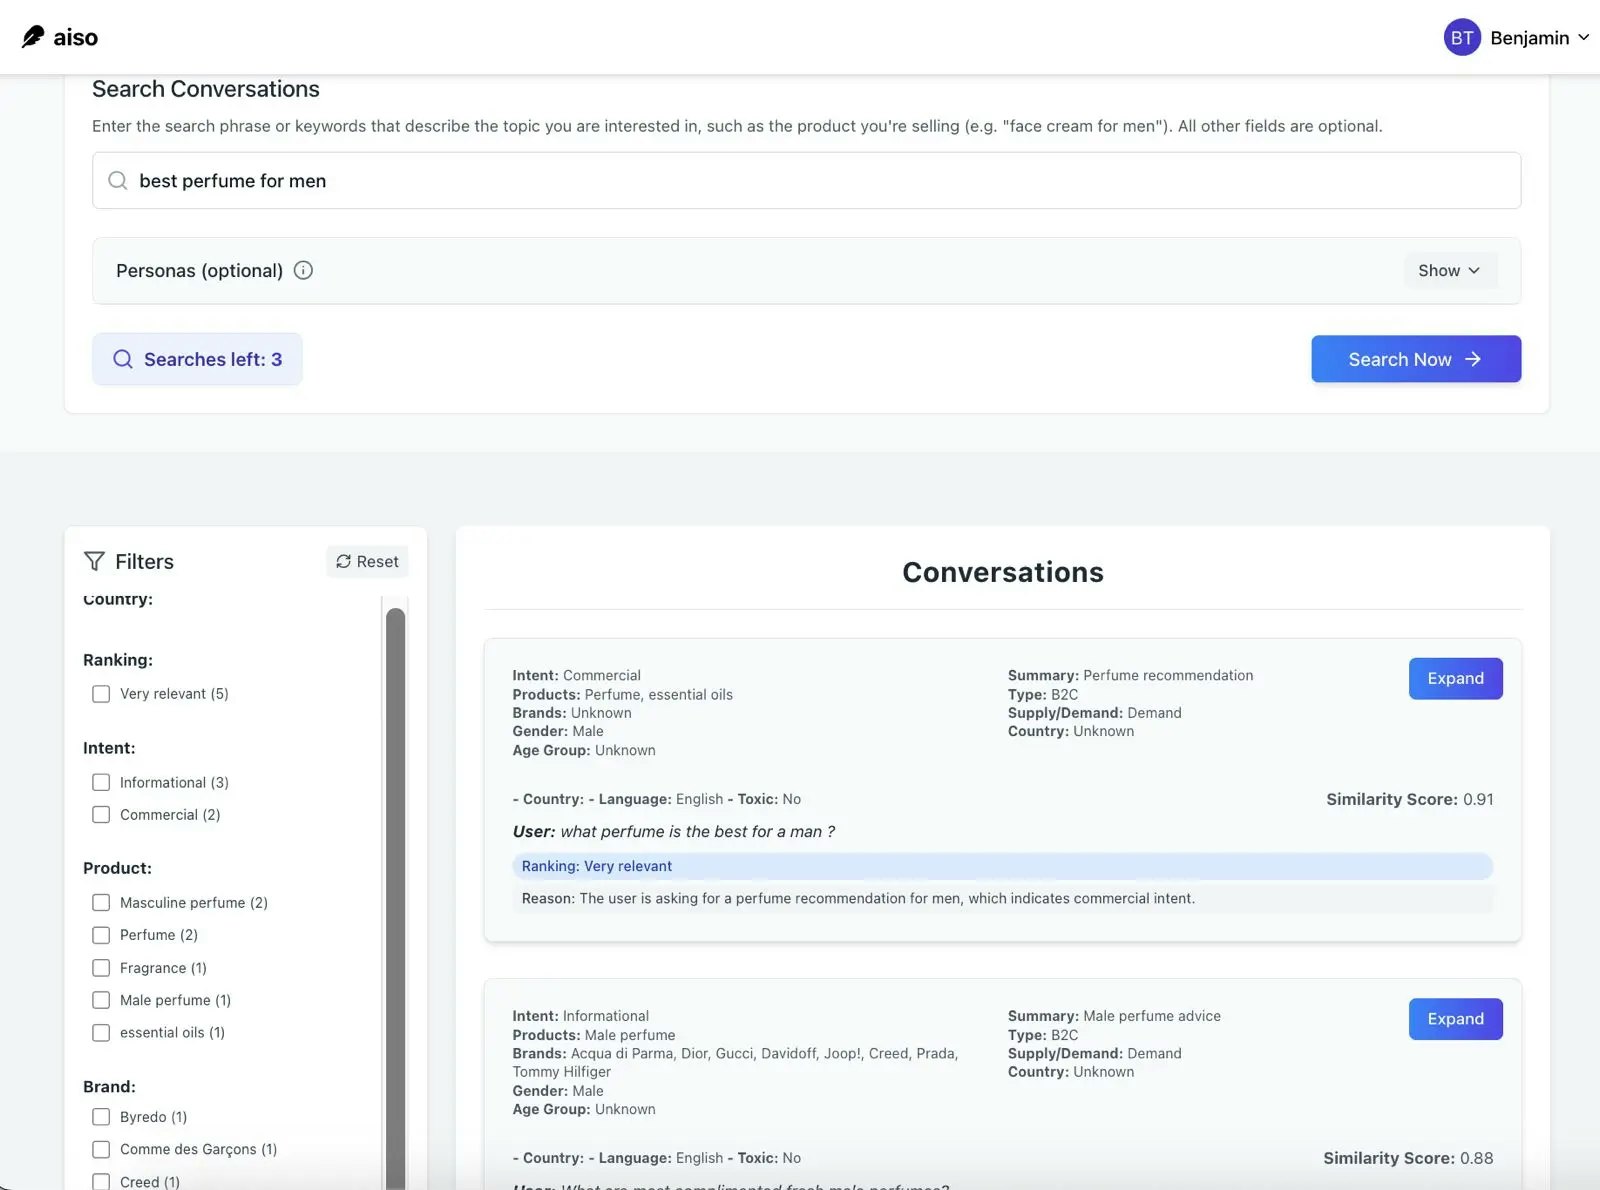This screenshot has height=1190, width=1600.
Task: Open the Benjamin account dropdown chevron
Action: (x=1584, y=38)
